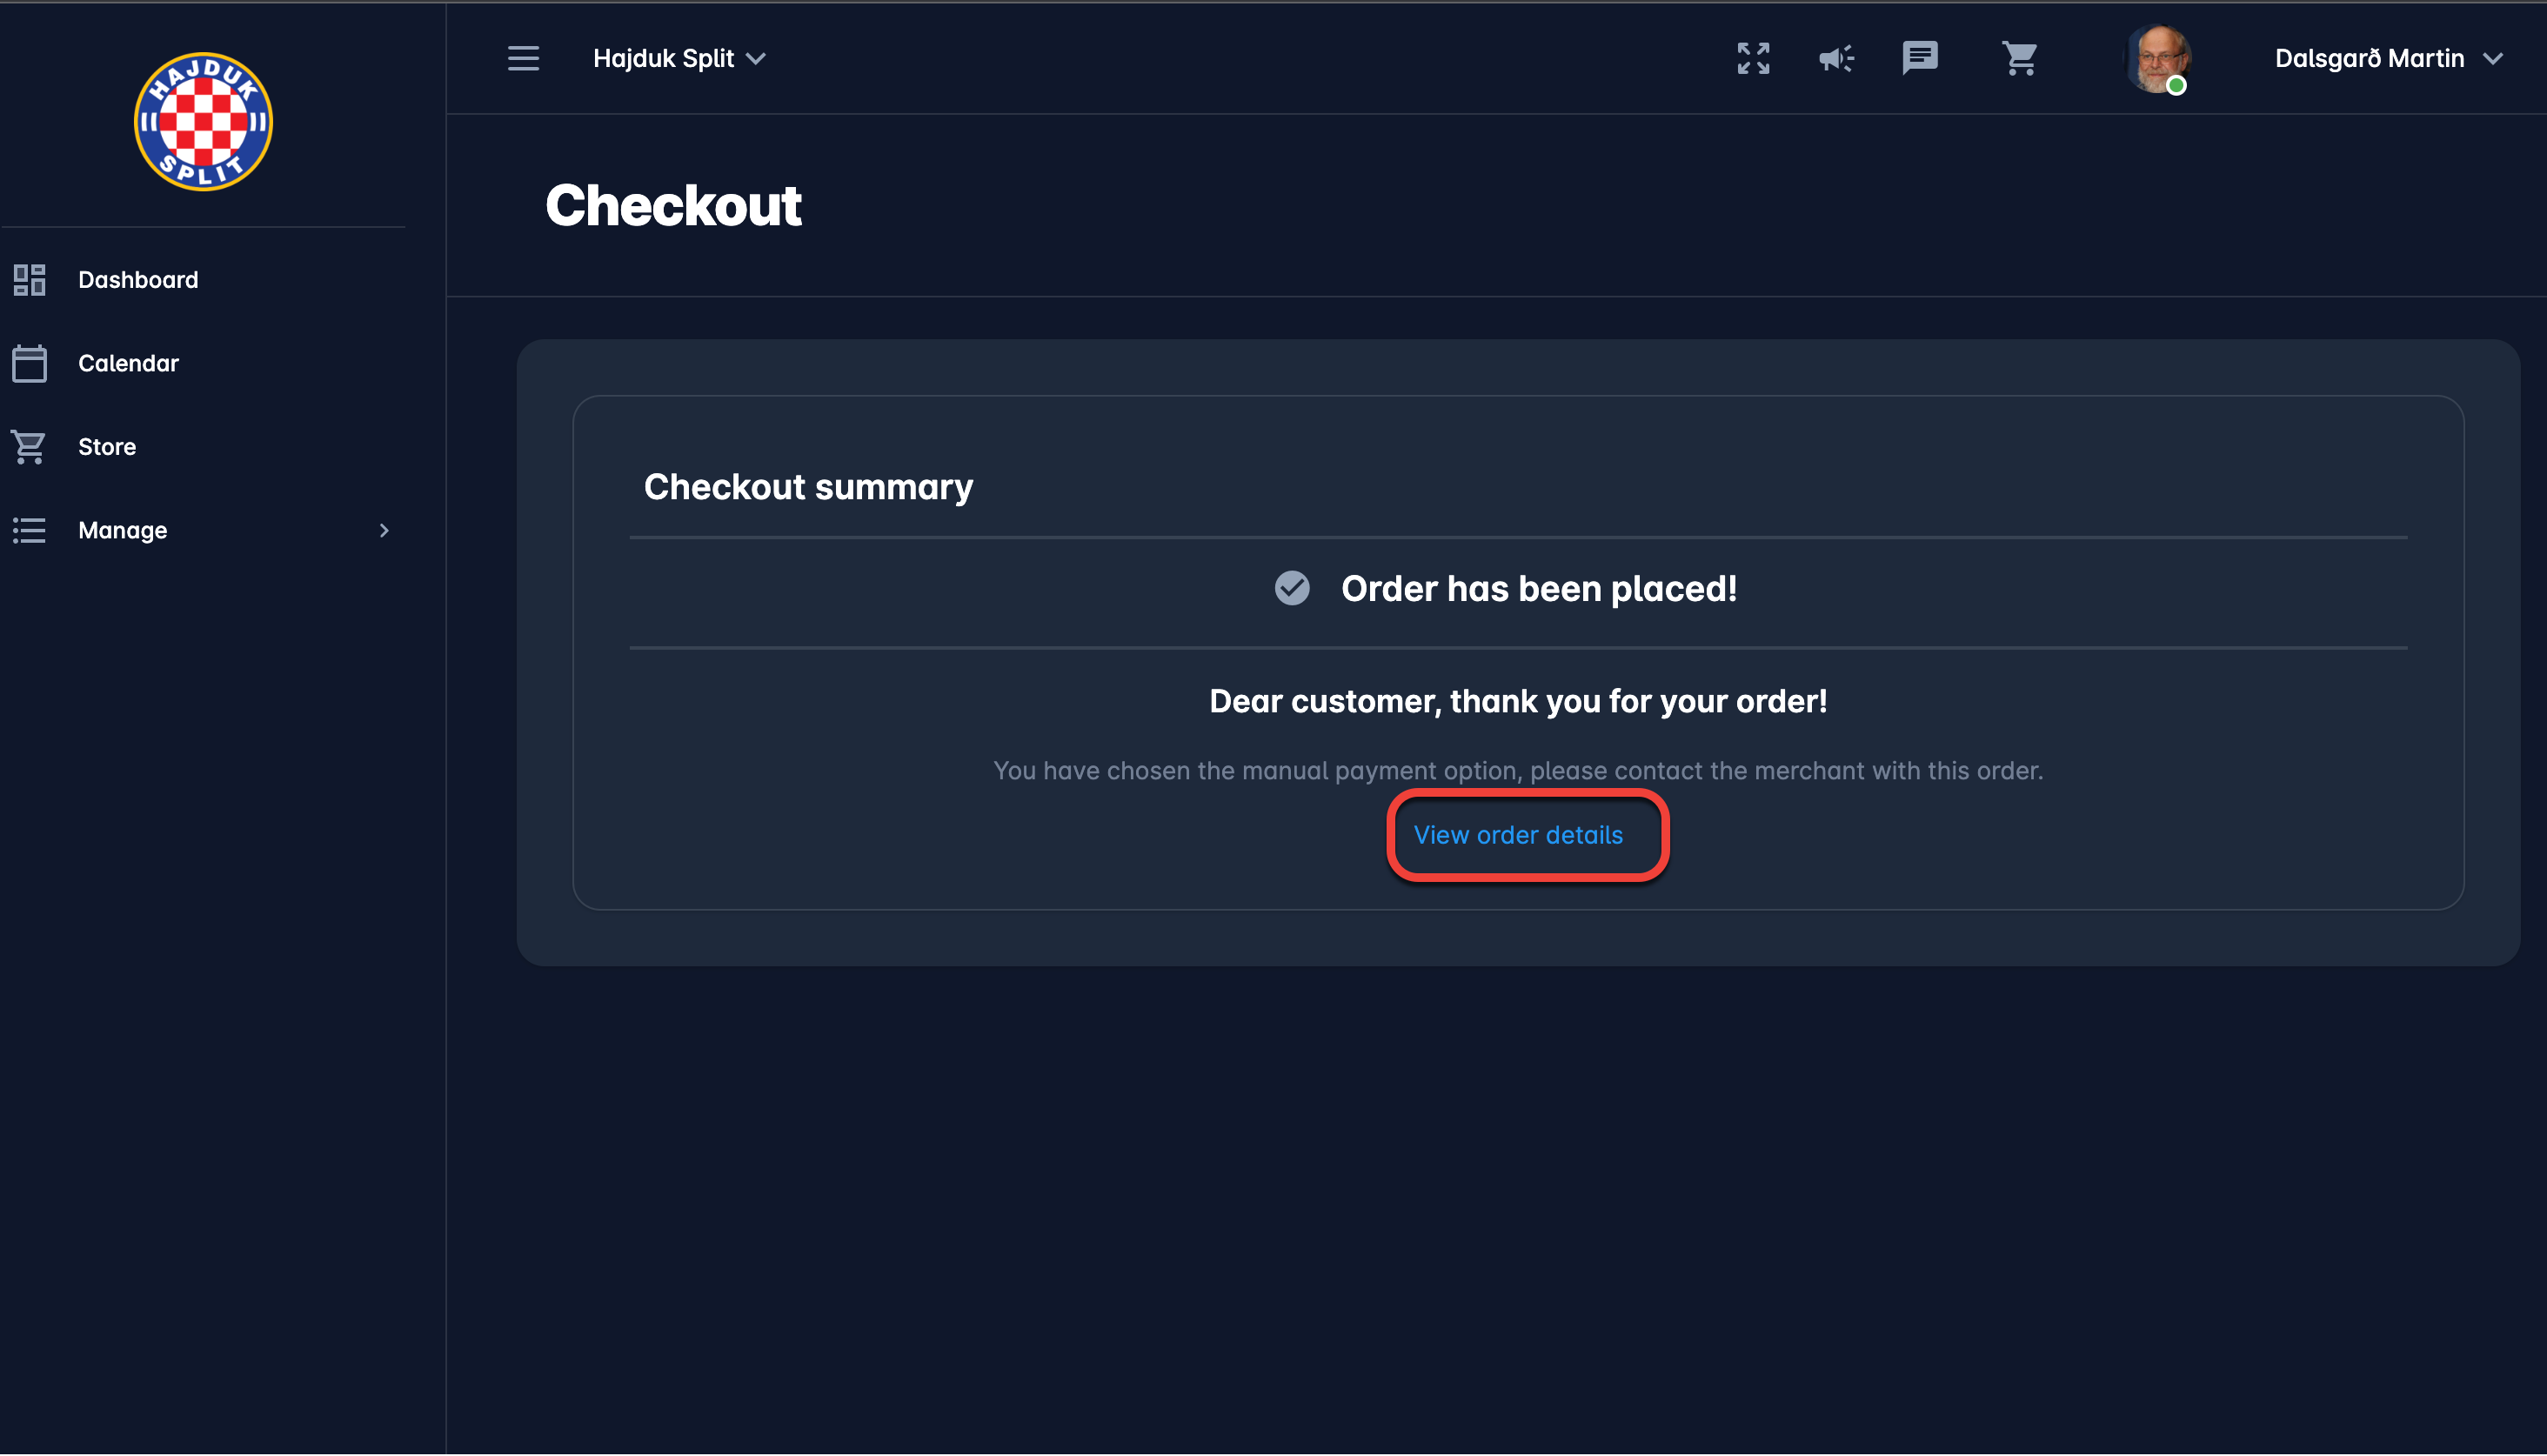Enter fullscreen mode with the expand icon

(x=1753, y=59)
